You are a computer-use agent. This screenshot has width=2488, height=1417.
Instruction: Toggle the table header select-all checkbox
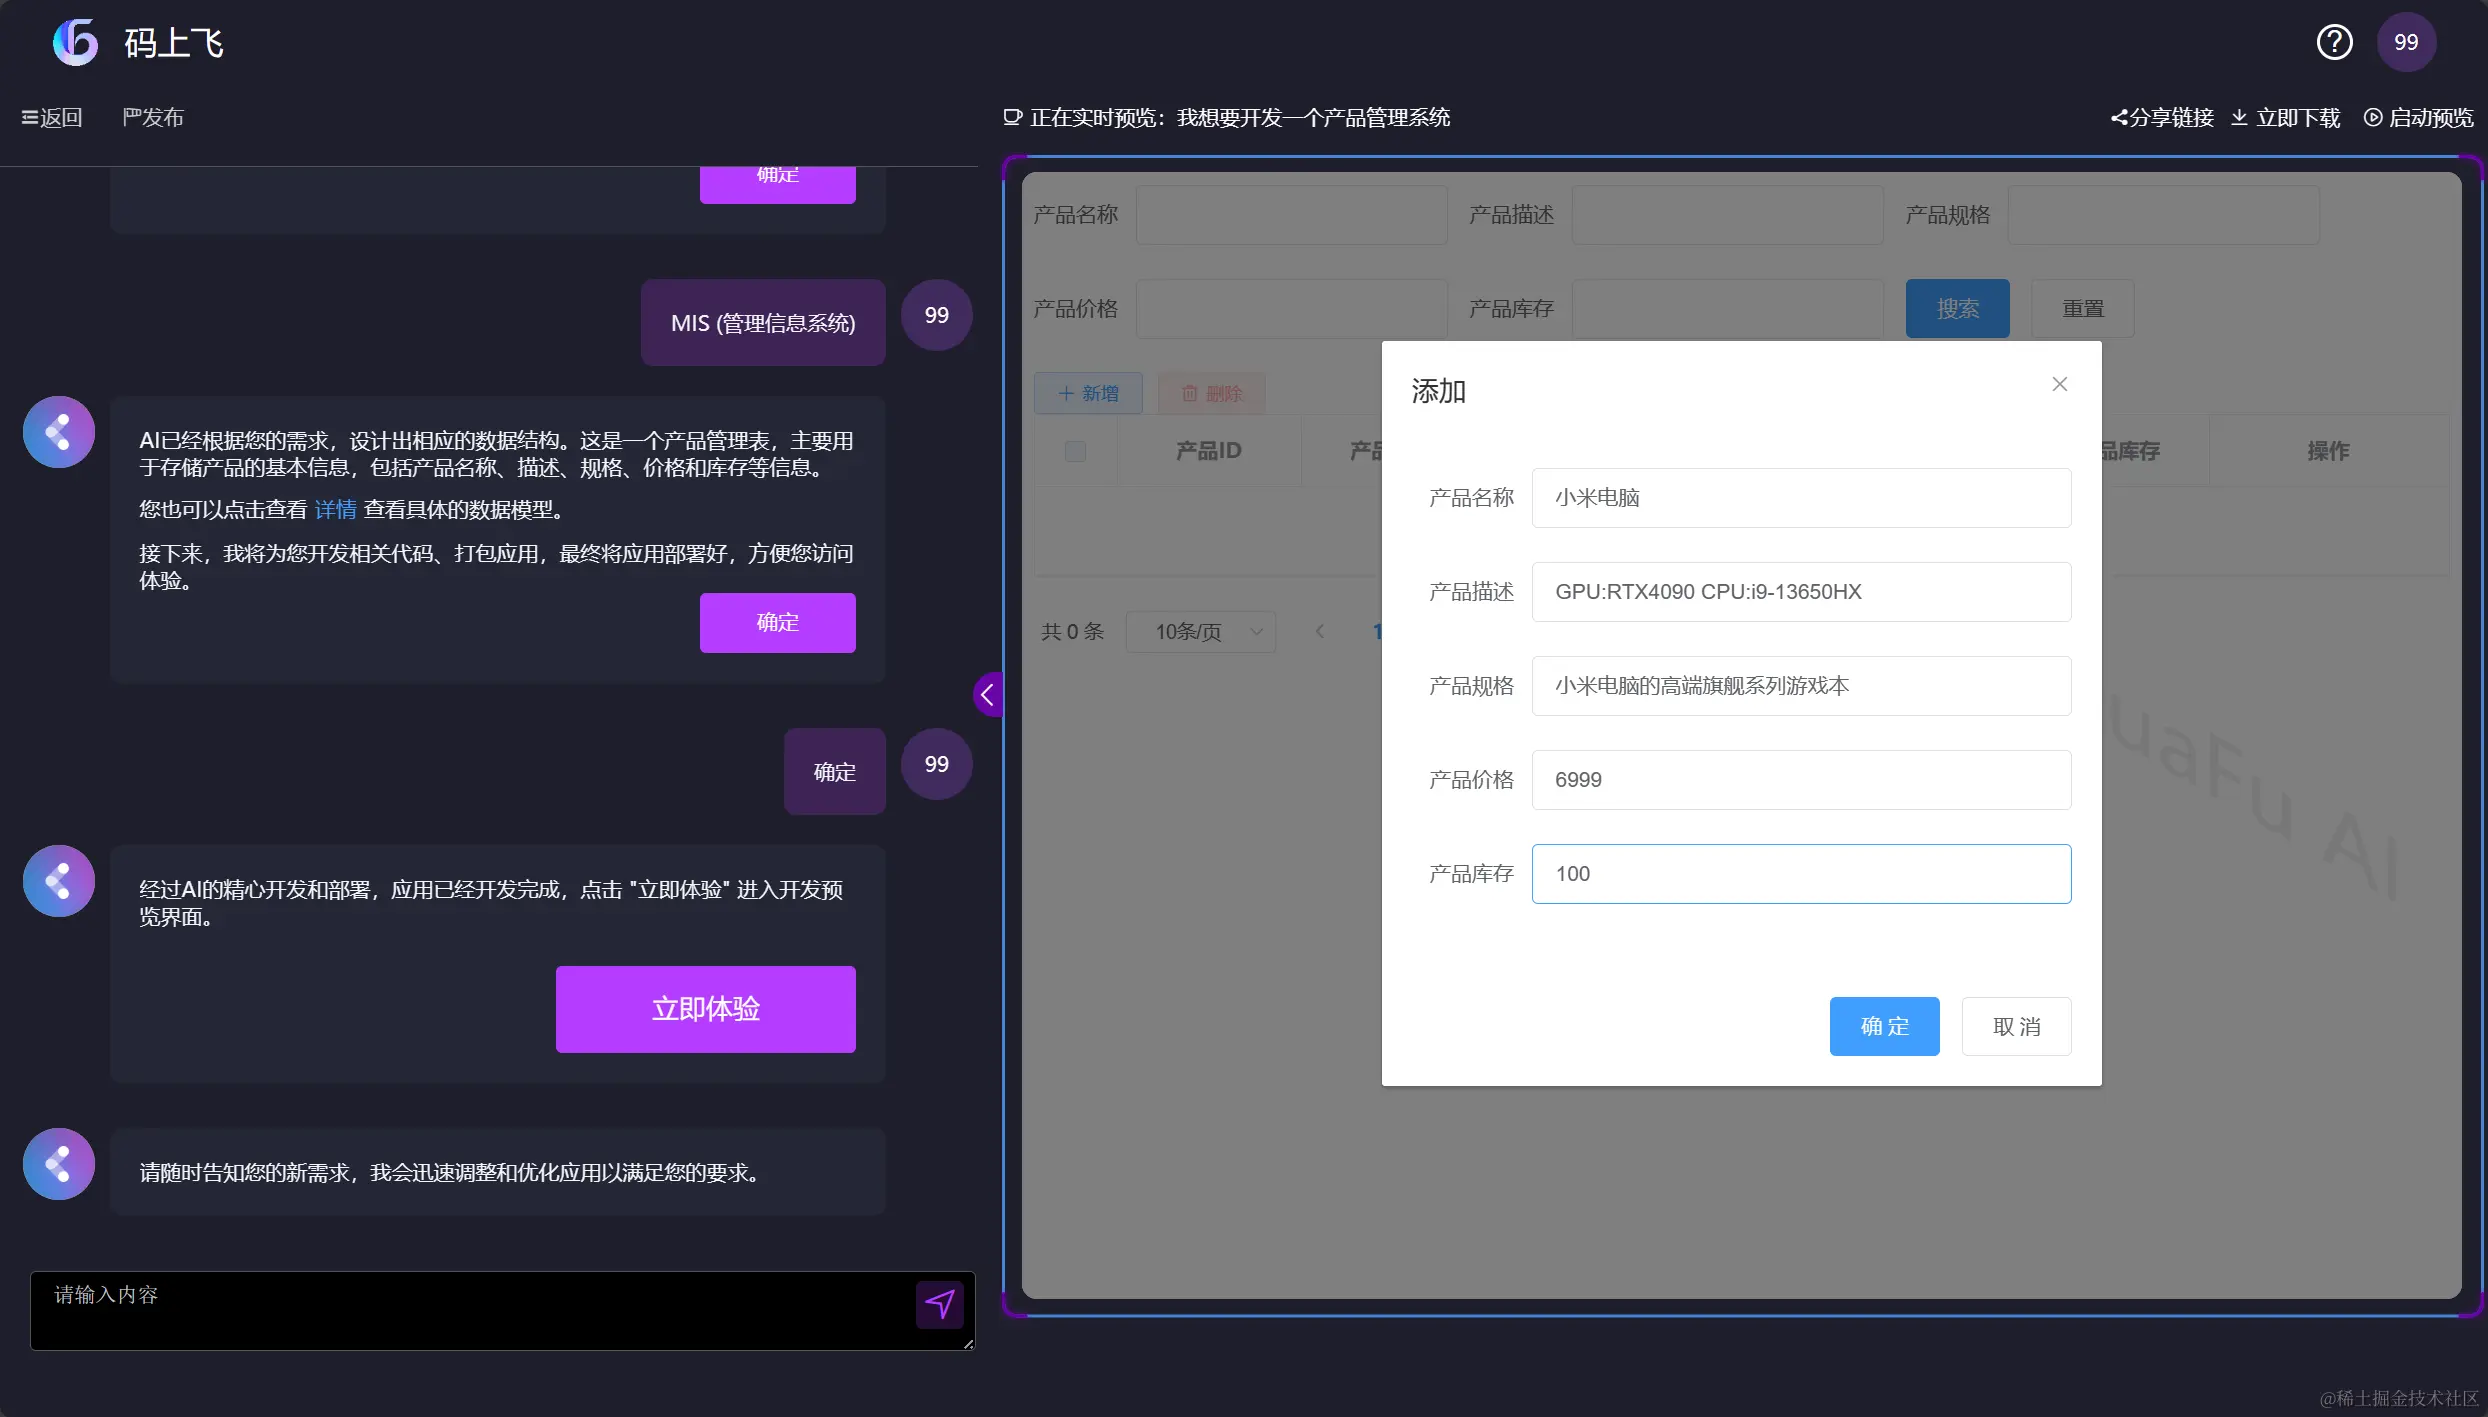1075,451
